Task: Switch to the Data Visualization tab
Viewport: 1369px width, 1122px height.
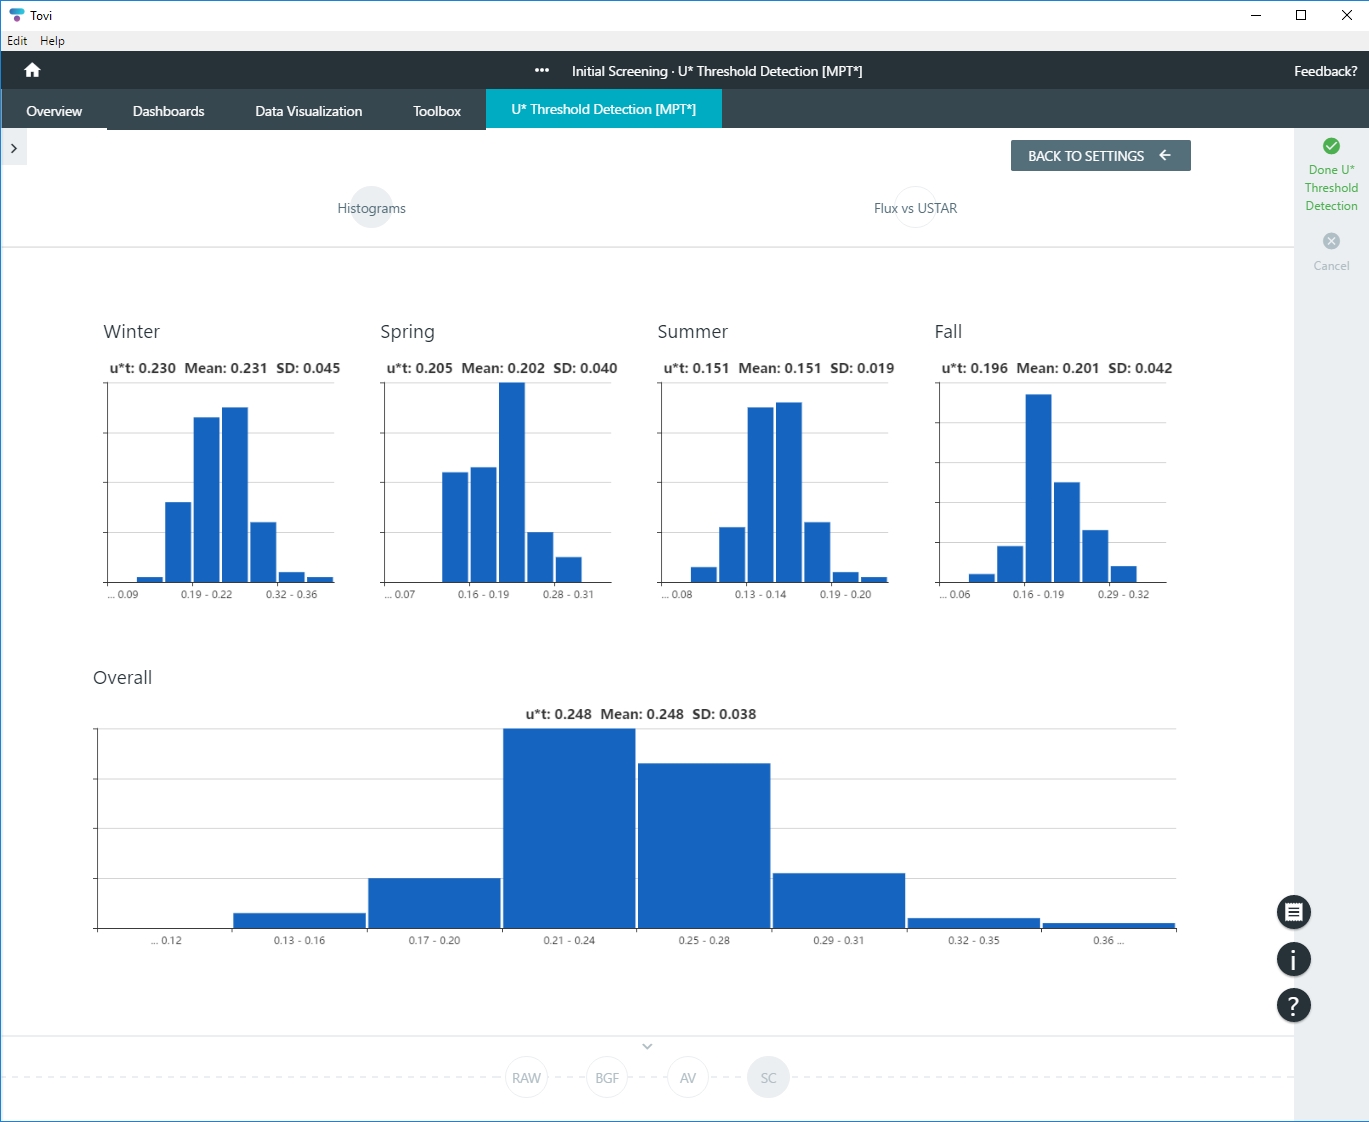Action: coord(308,111)
